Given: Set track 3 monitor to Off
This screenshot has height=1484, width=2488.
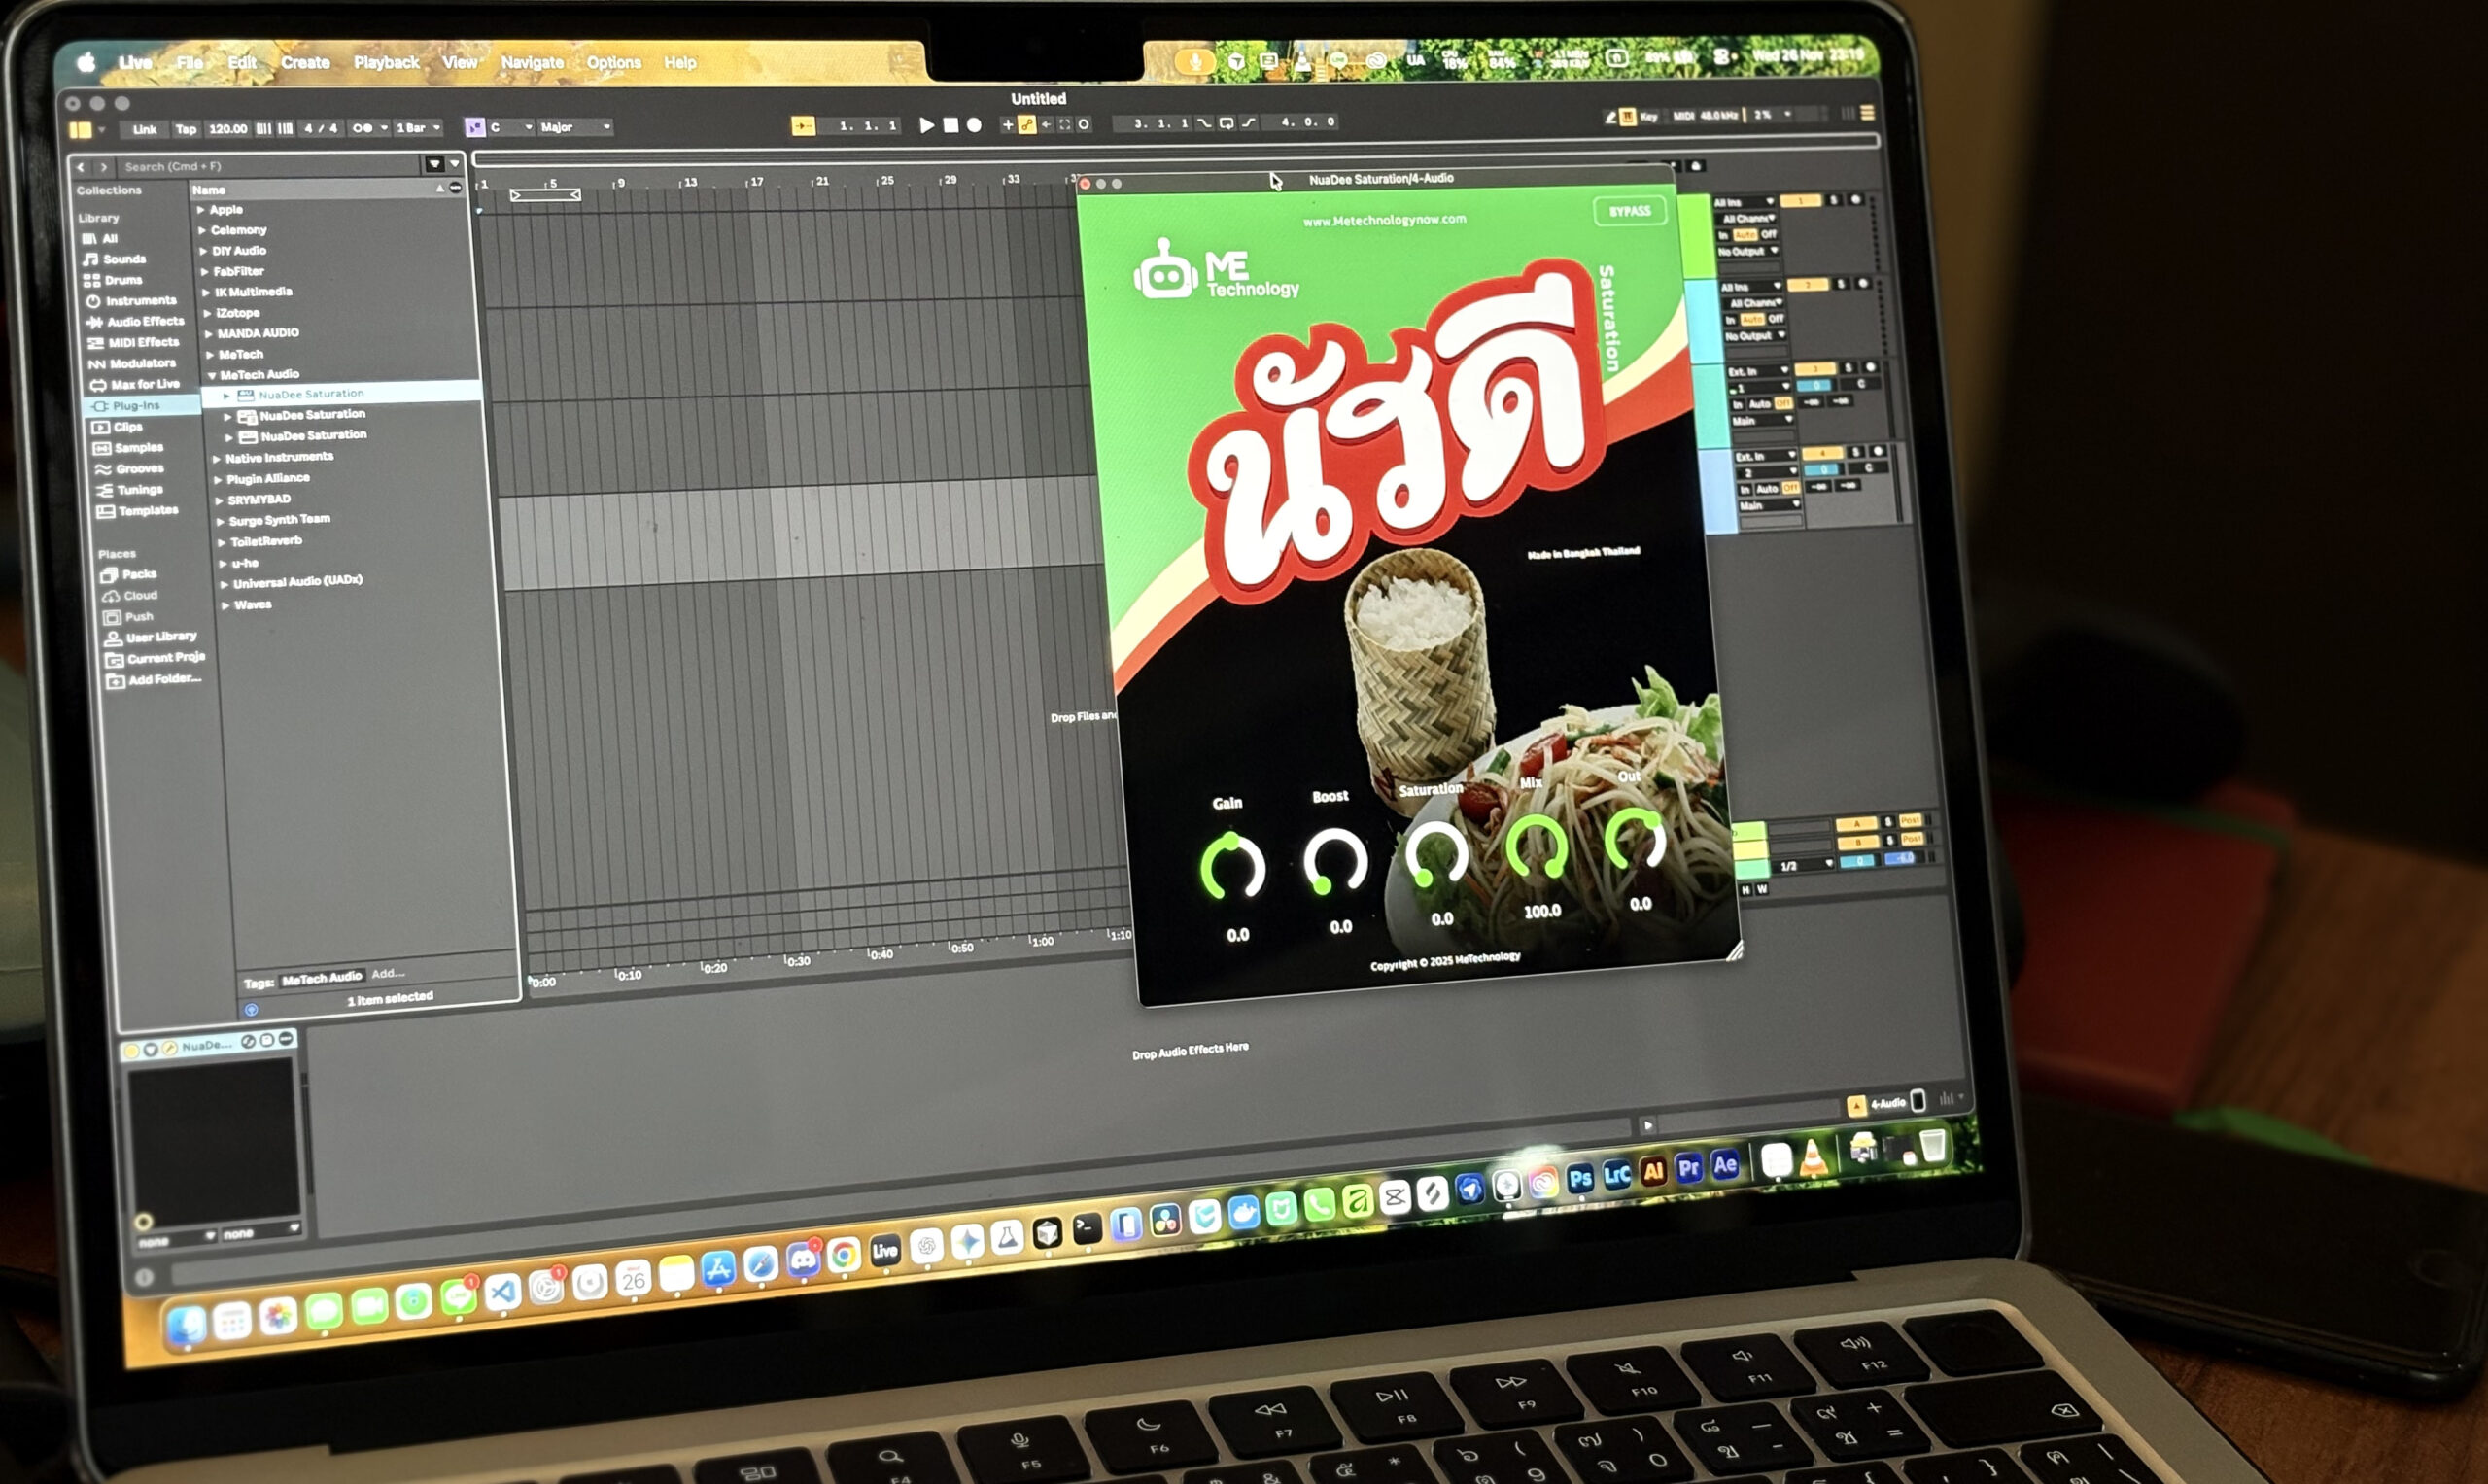Looking at the screenshot, I should coord(1783,403).
